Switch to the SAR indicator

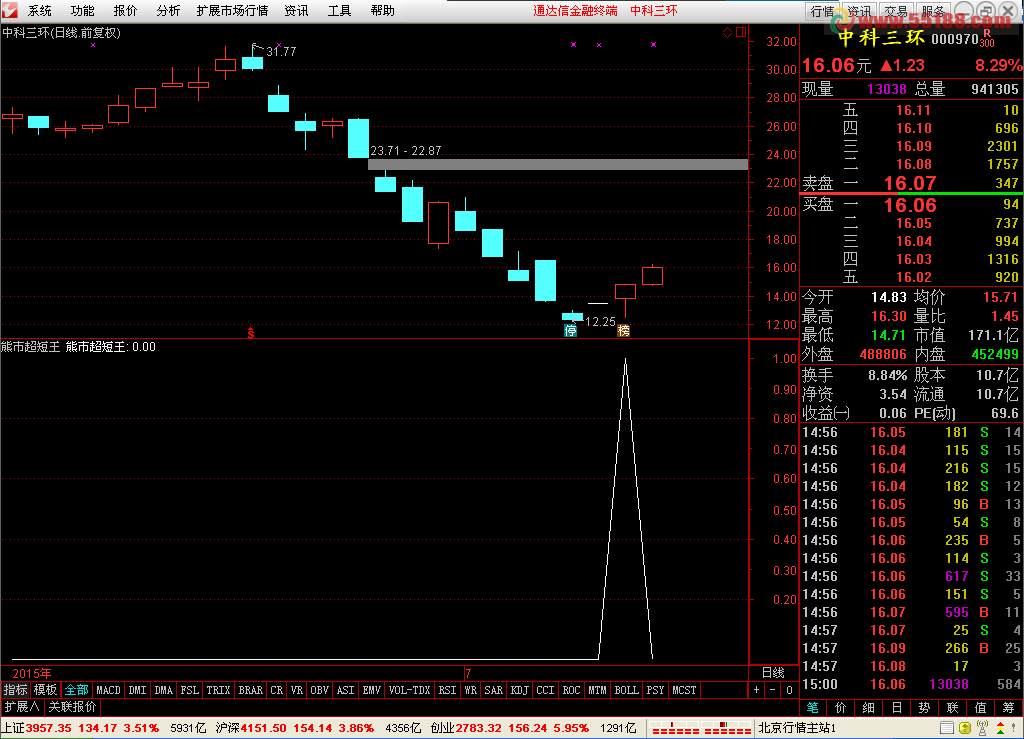(x=494, y=689)
